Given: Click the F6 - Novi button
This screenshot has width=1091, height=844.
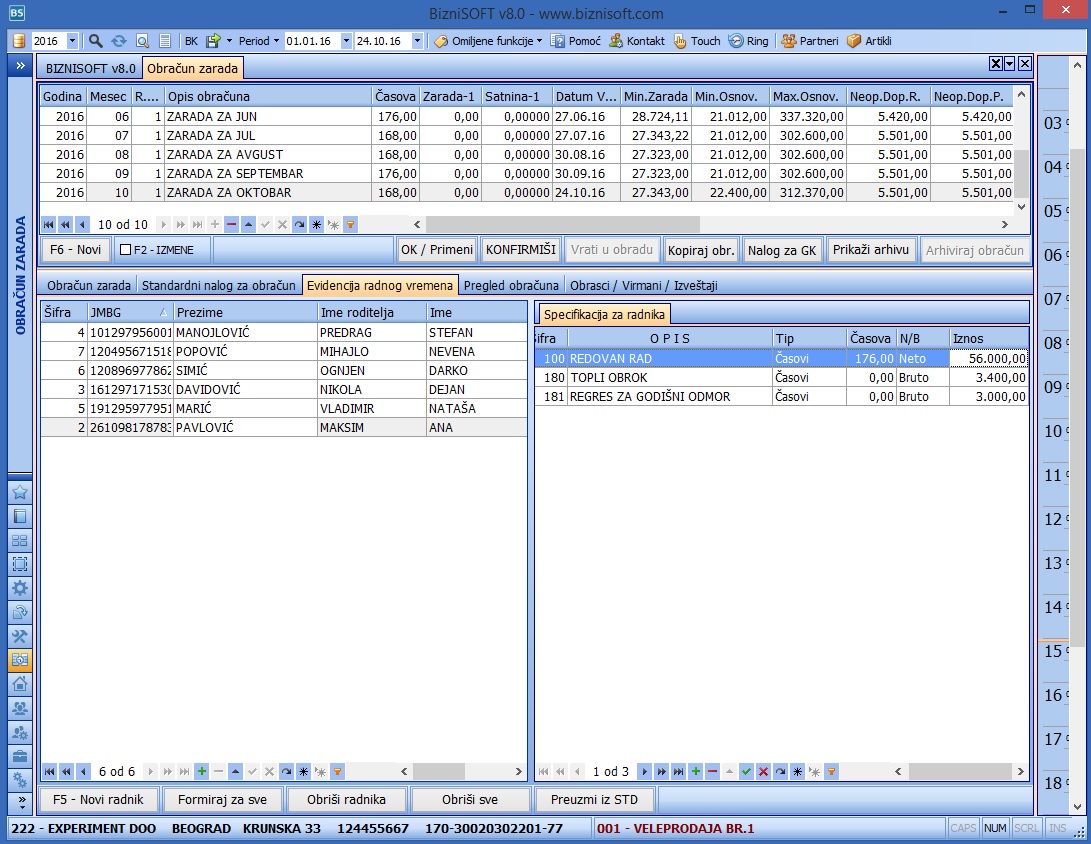Looking at the screenshot, I should tap(76, 250).
